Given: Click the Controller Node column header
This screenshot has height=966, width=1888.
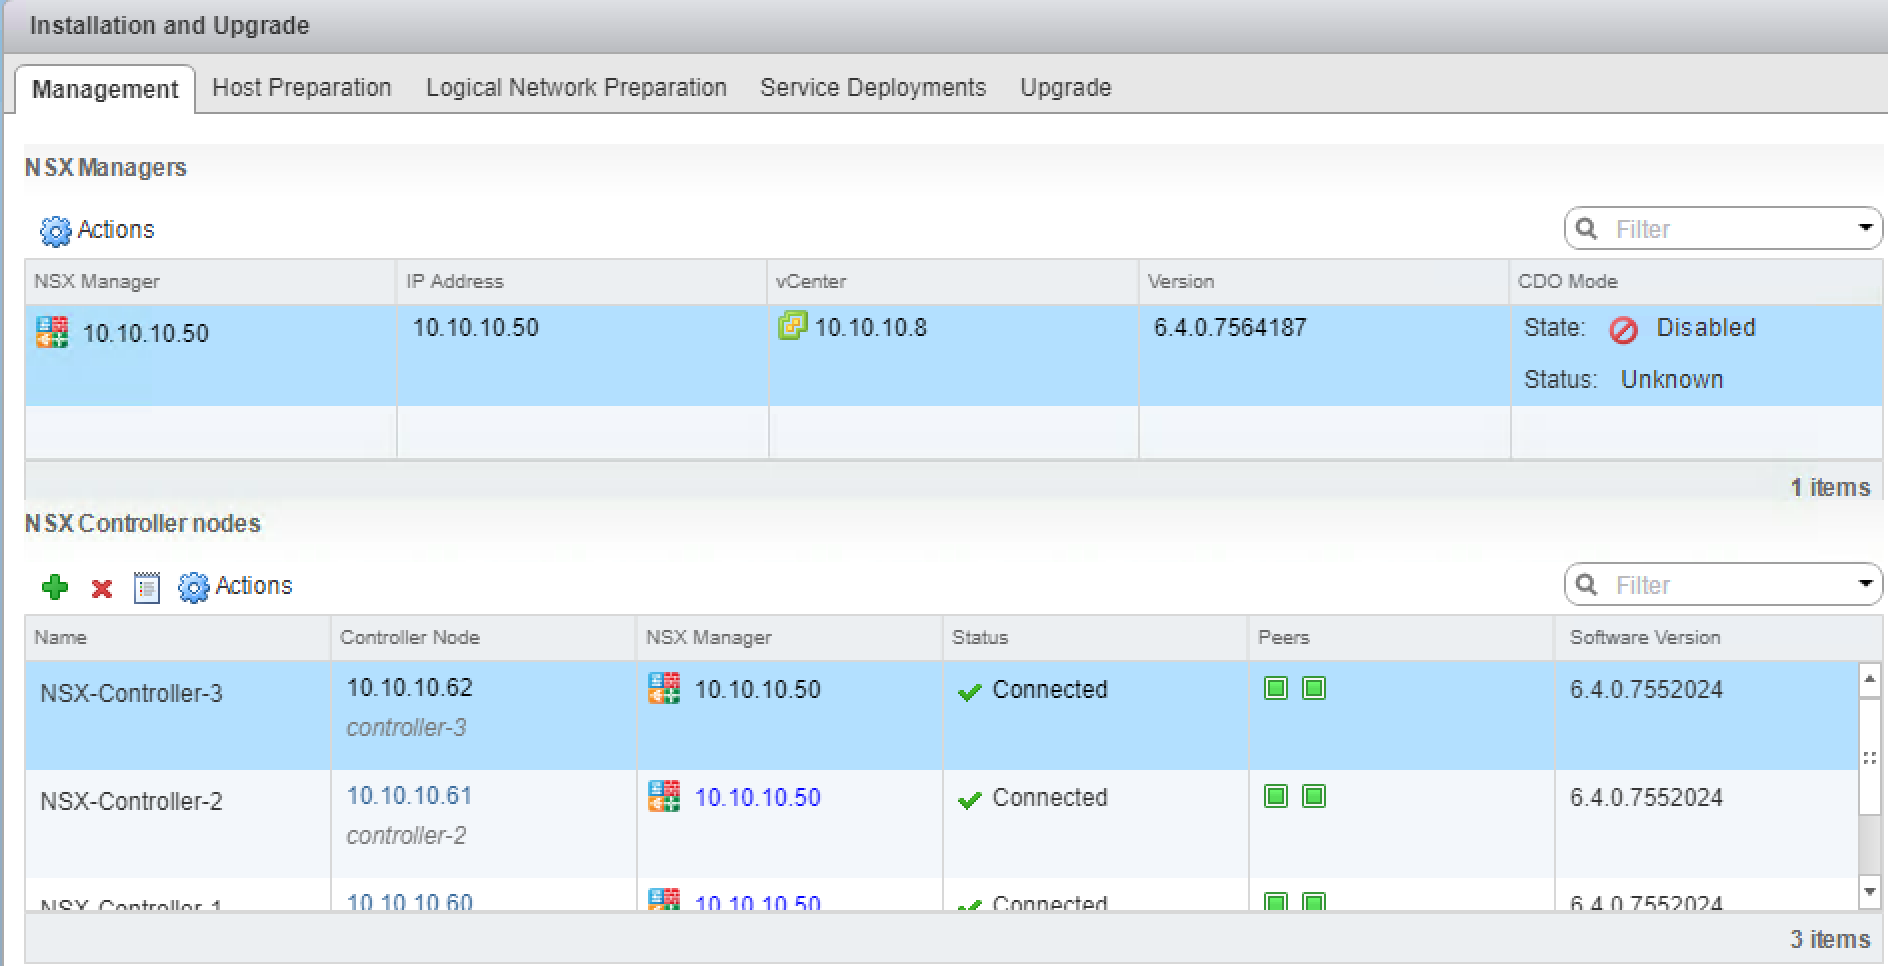Looking at the screenshot, I should pos(483,638).
